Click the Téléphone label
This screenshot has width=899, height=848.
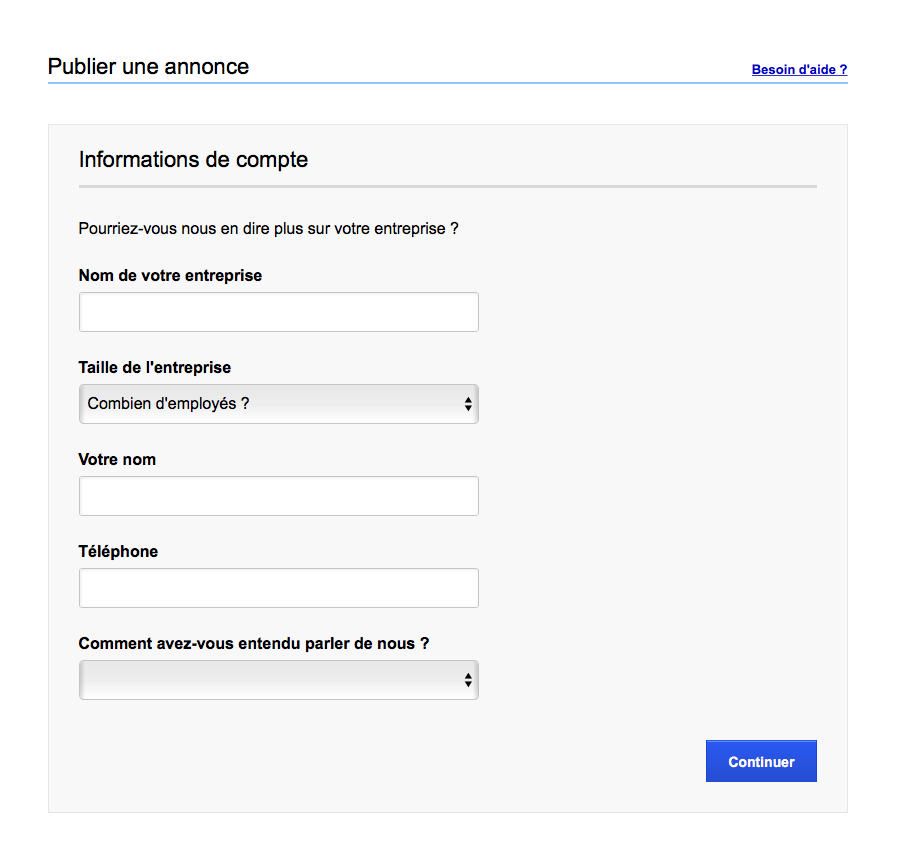coord(118,552)
